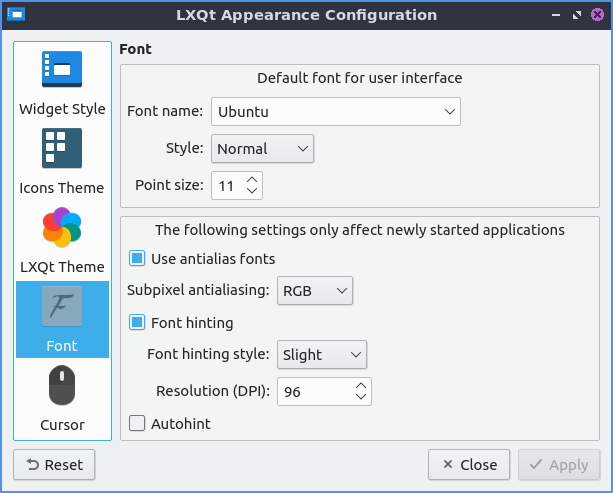Expand the Font name dropdown
The image size is (613, 493).
tap(335, 112)
